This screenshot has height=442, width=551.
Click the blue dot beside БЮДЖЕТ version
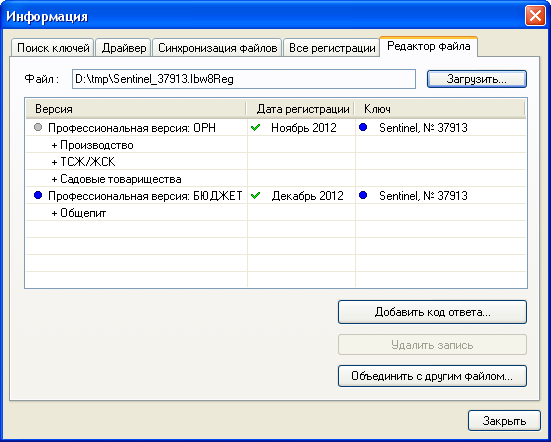(38, 195)
